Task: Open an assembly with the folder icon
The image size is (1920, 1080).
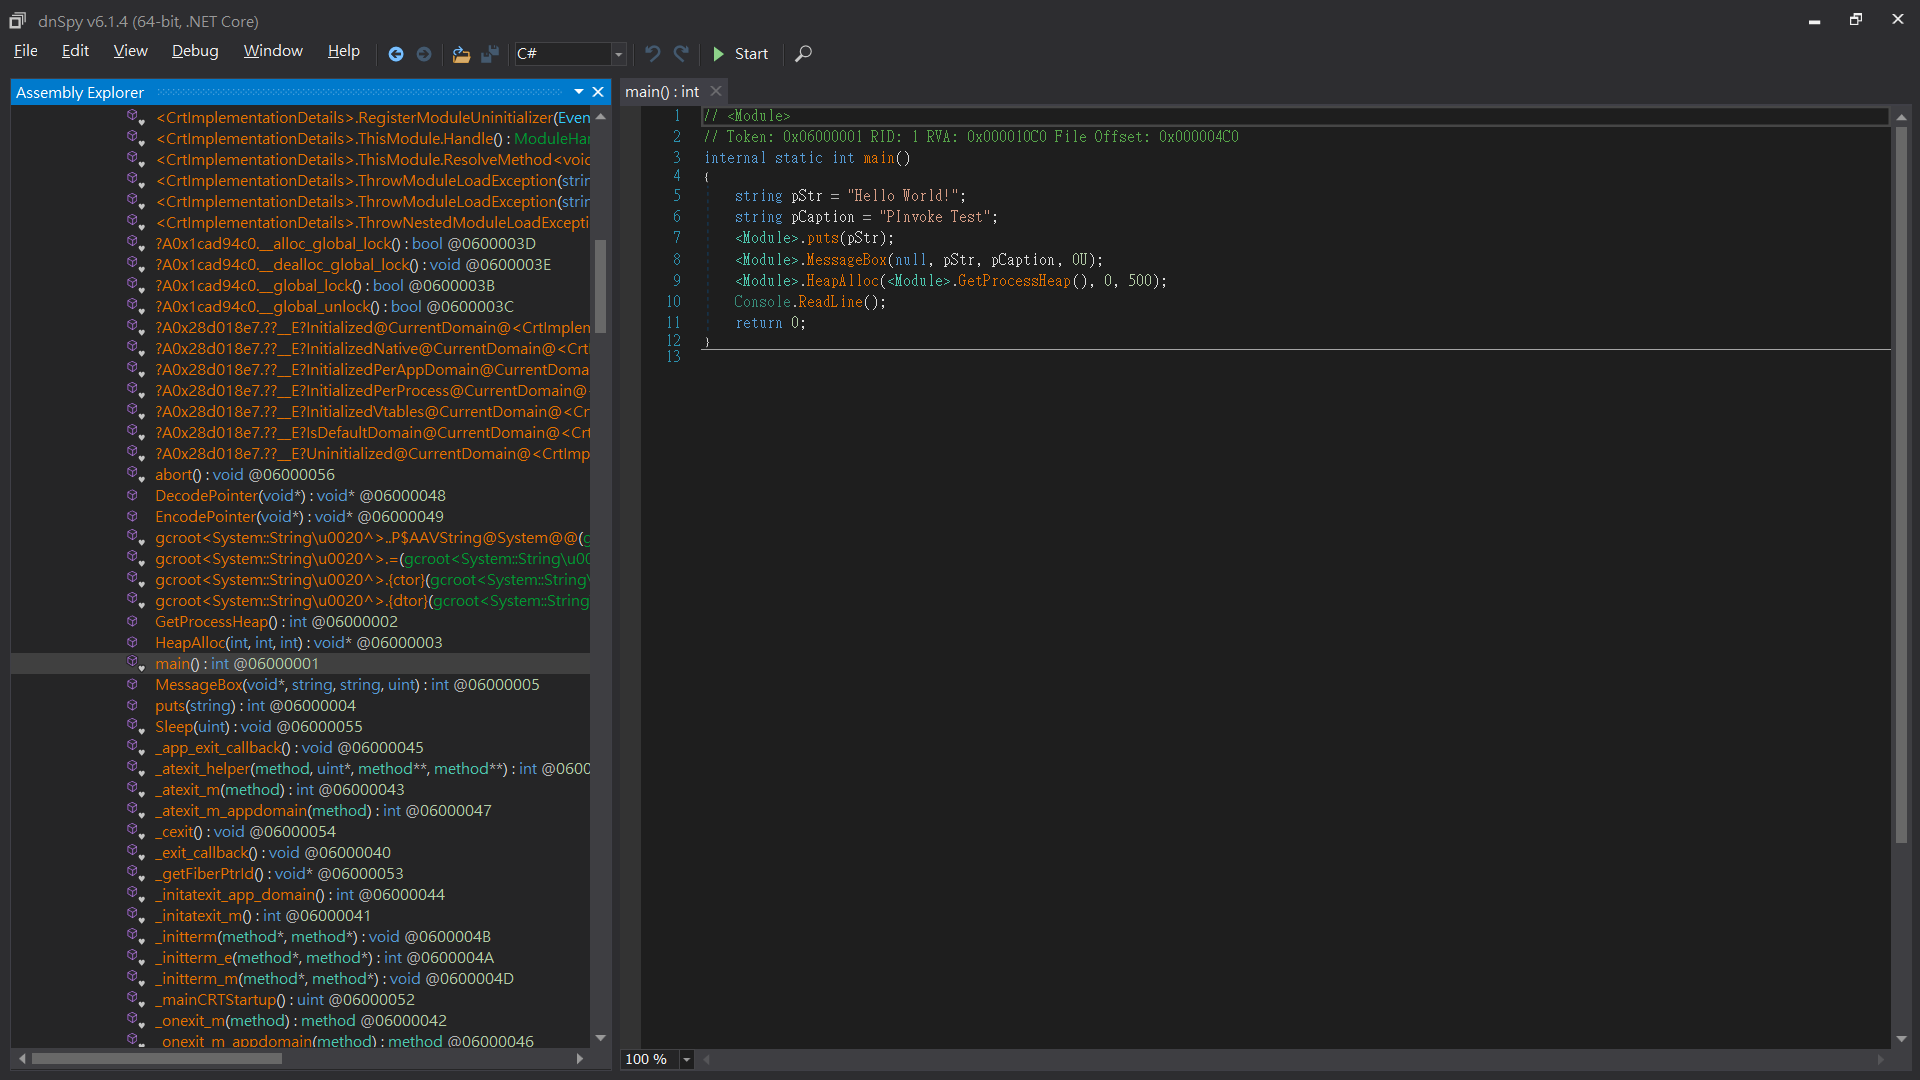Action: (x=461, y=54)
